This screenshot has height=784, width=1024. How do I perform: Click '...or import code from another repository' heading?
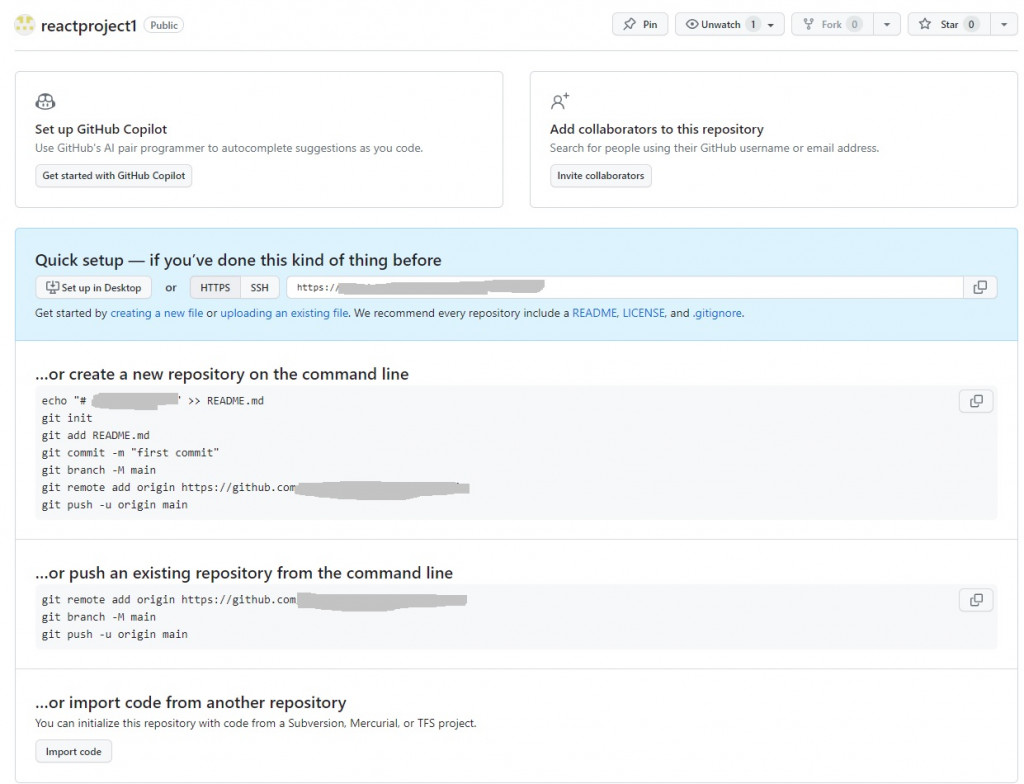191,702
